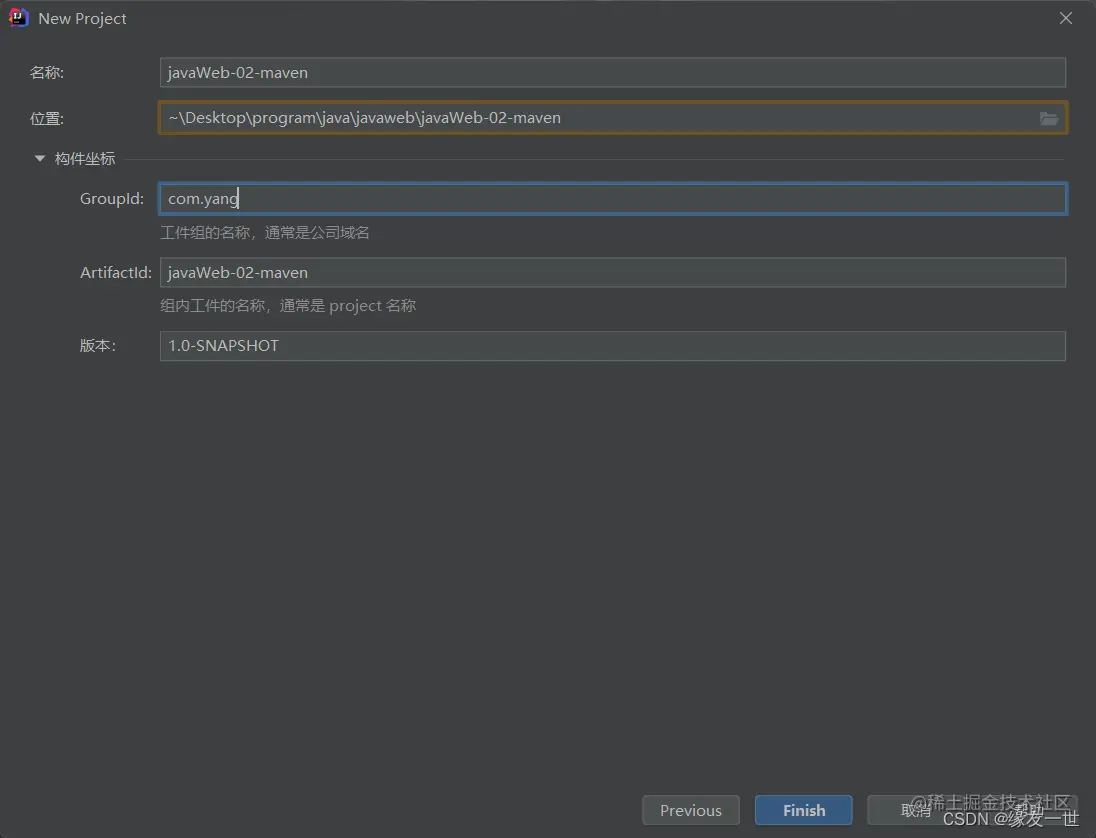Finish creating the project
This screenshot has height=838, width=1096.
(x=804, y=810)
